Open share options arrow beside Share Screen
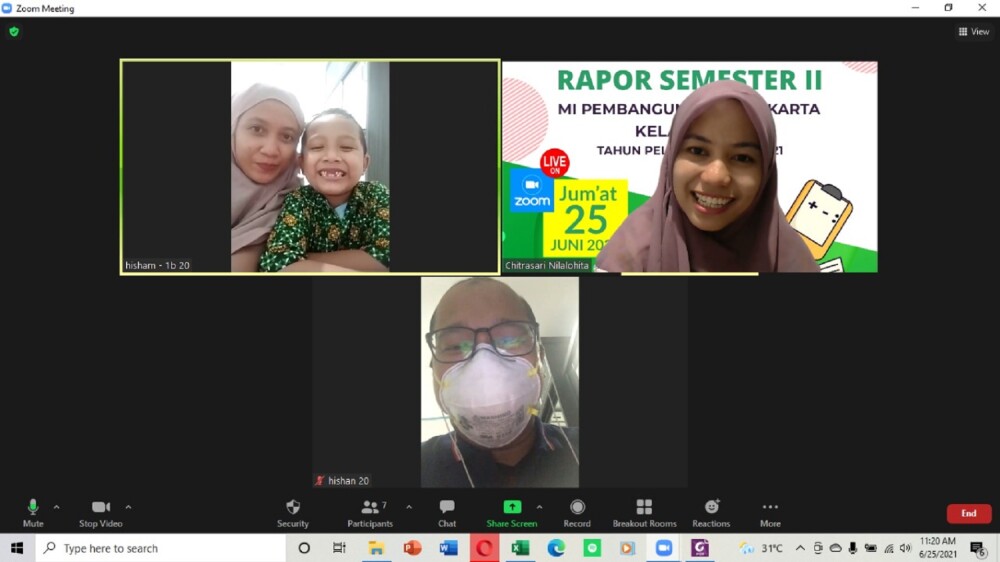Viewport: 1000px width, 562px height. tap(540, 507)
